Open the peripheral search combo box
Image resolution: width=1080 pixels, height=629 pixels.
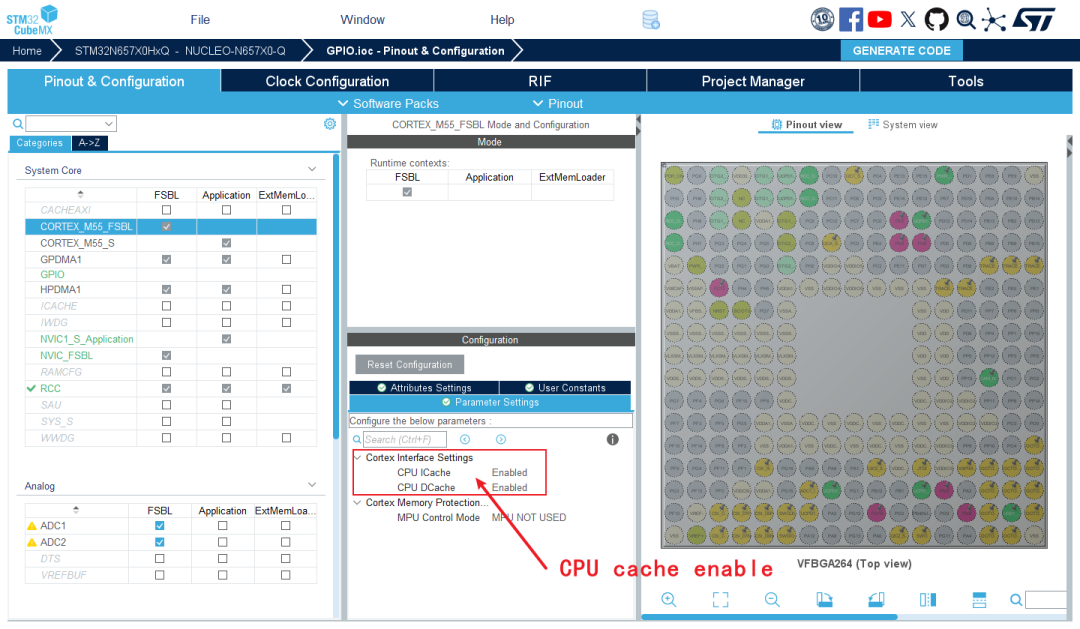[71, 124]
